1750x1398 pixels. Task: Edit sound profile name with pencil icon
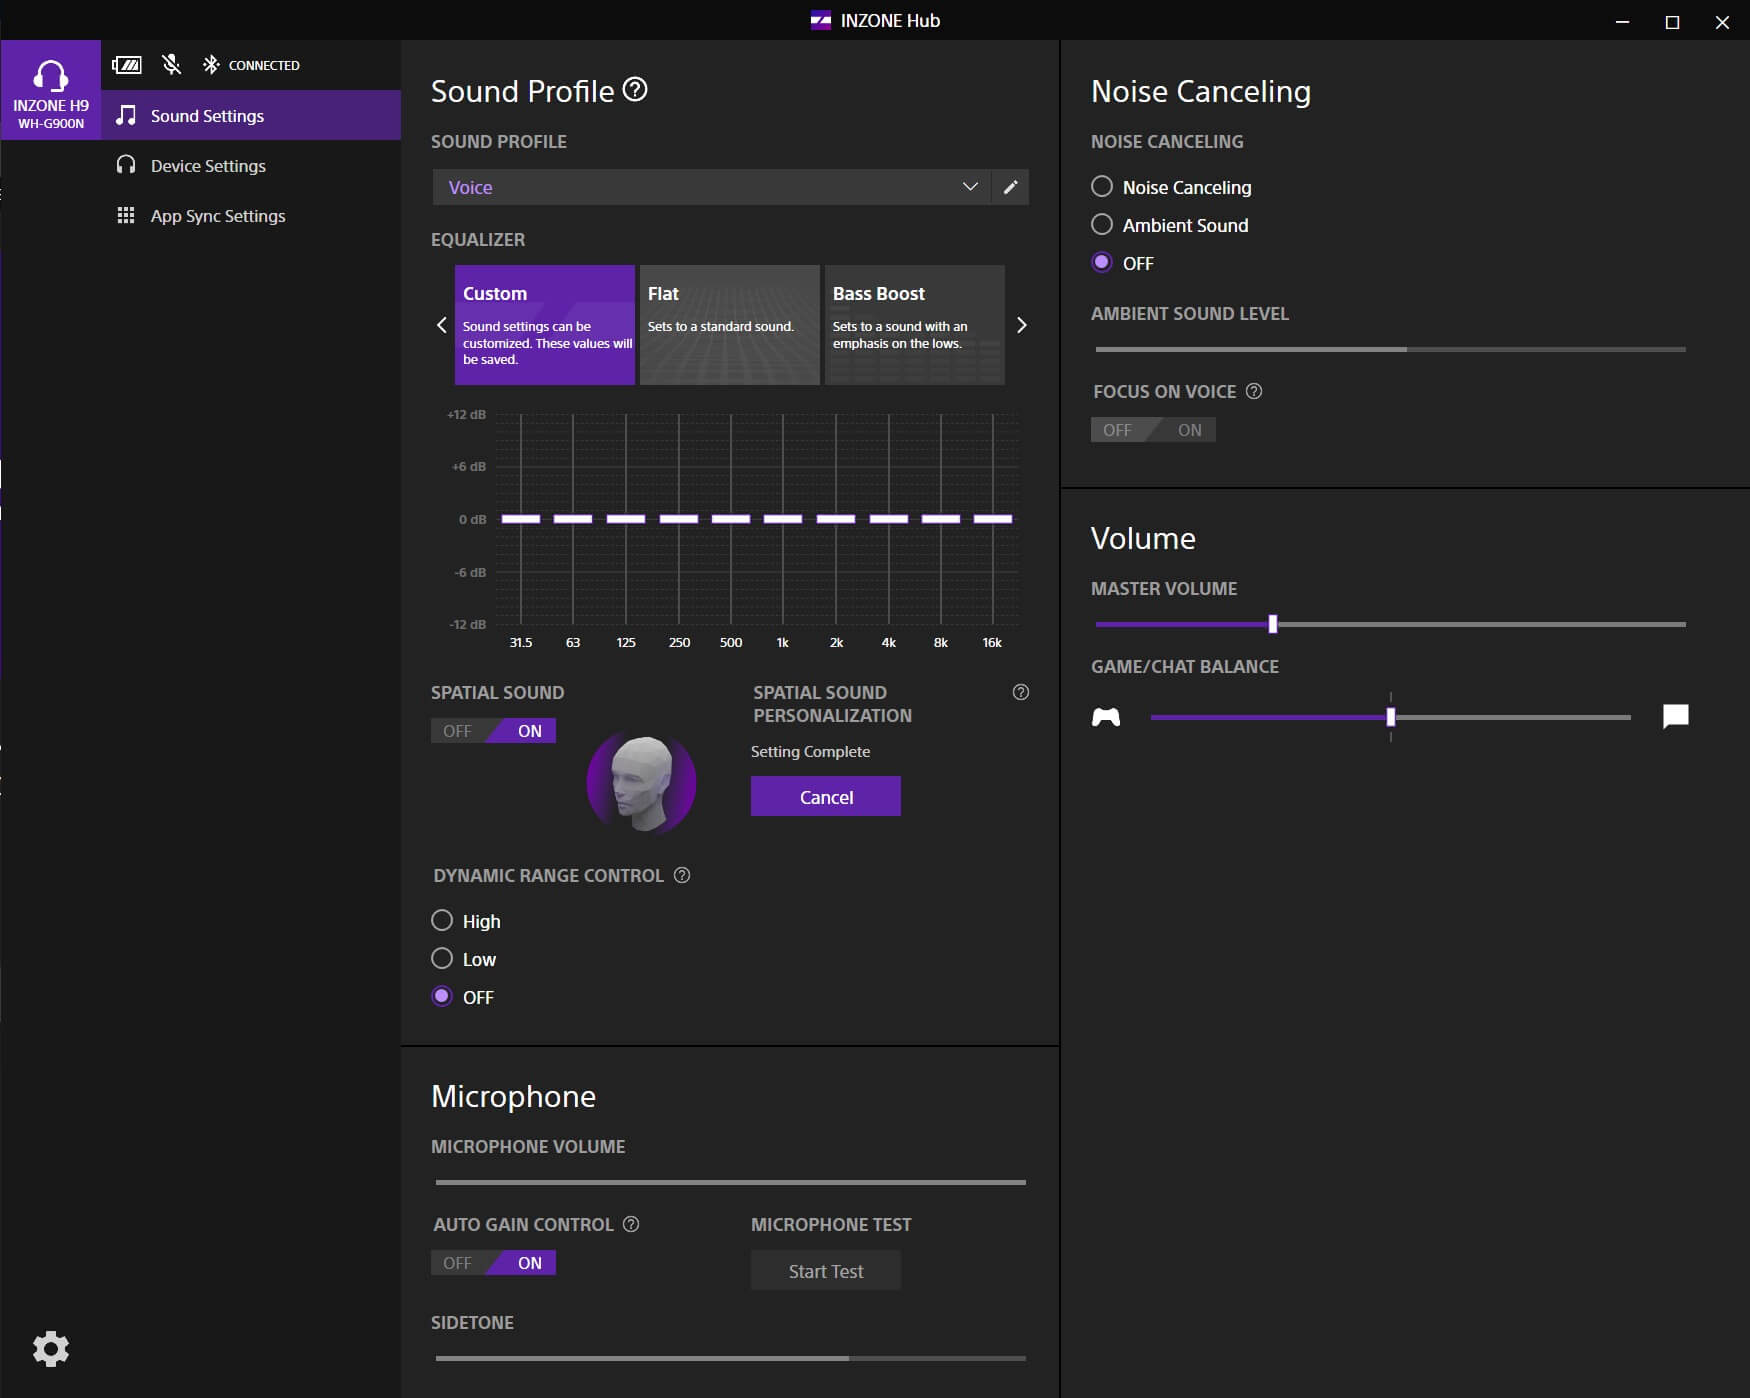point(1010,187)
